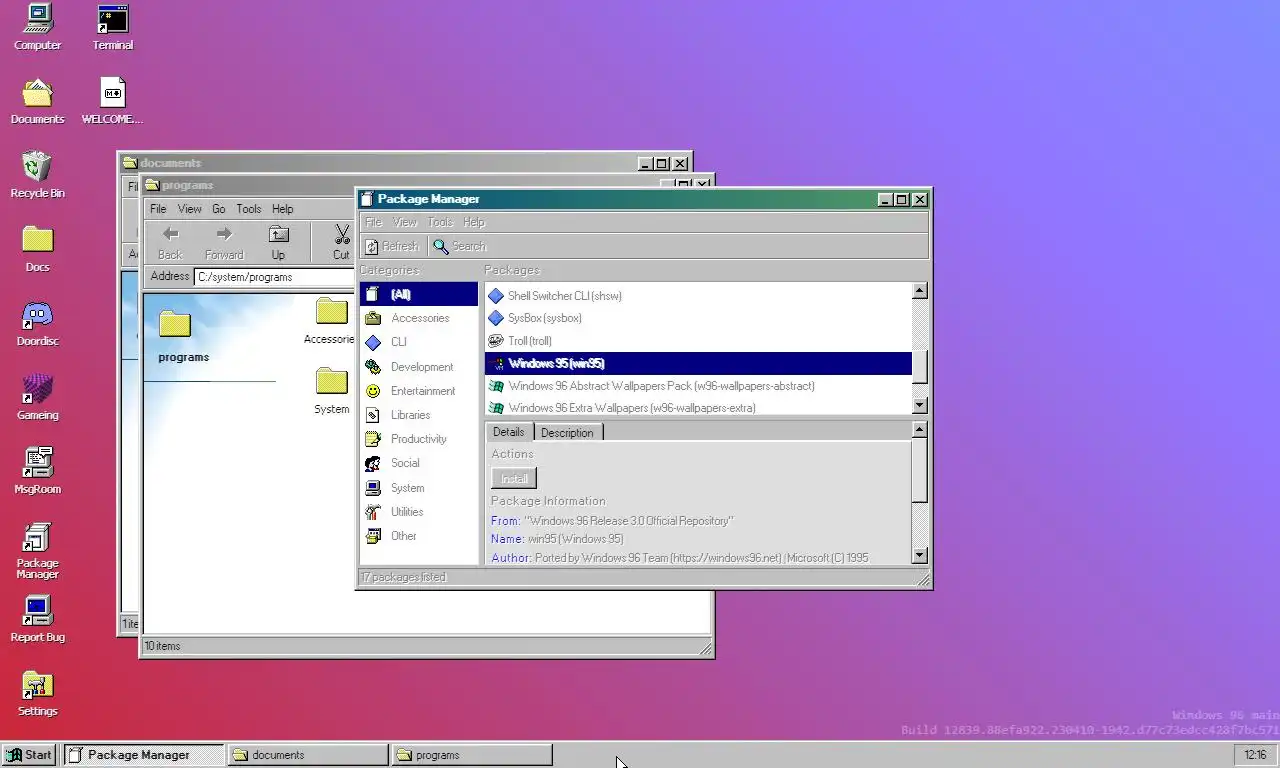Screen dimensions: 1280x768
Task: Select the Entertainment category
Action: click(x=419, y=391)
